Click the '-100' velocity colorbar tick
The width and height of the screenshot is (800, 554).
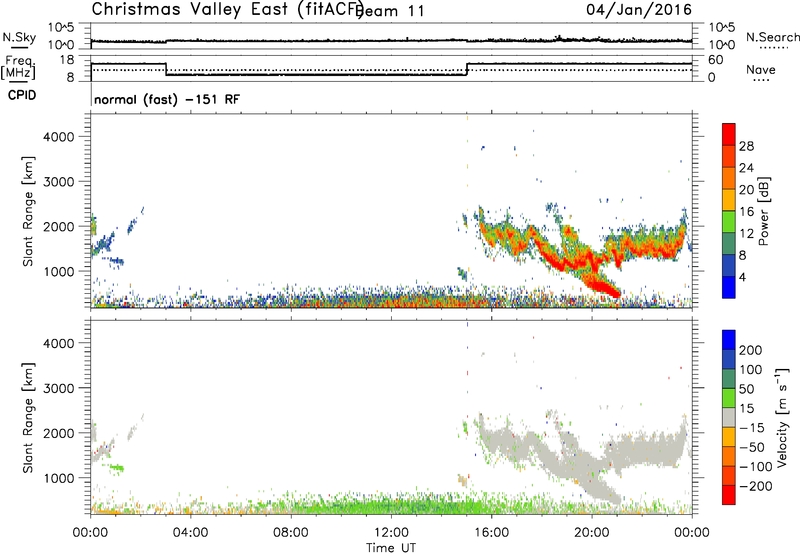click(x=756, y=467)
